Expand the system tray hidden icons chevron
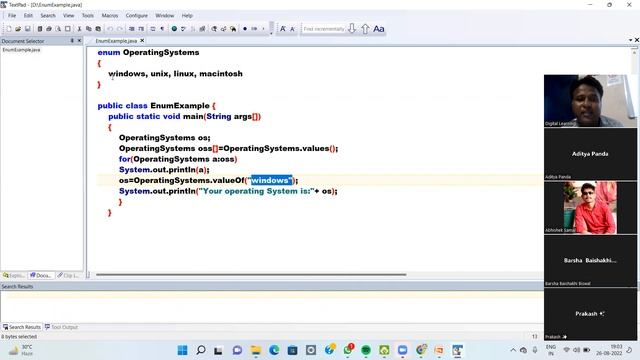The height and width of the screenshot is (360, 640). pyautogui.click(x=513, y=350)
